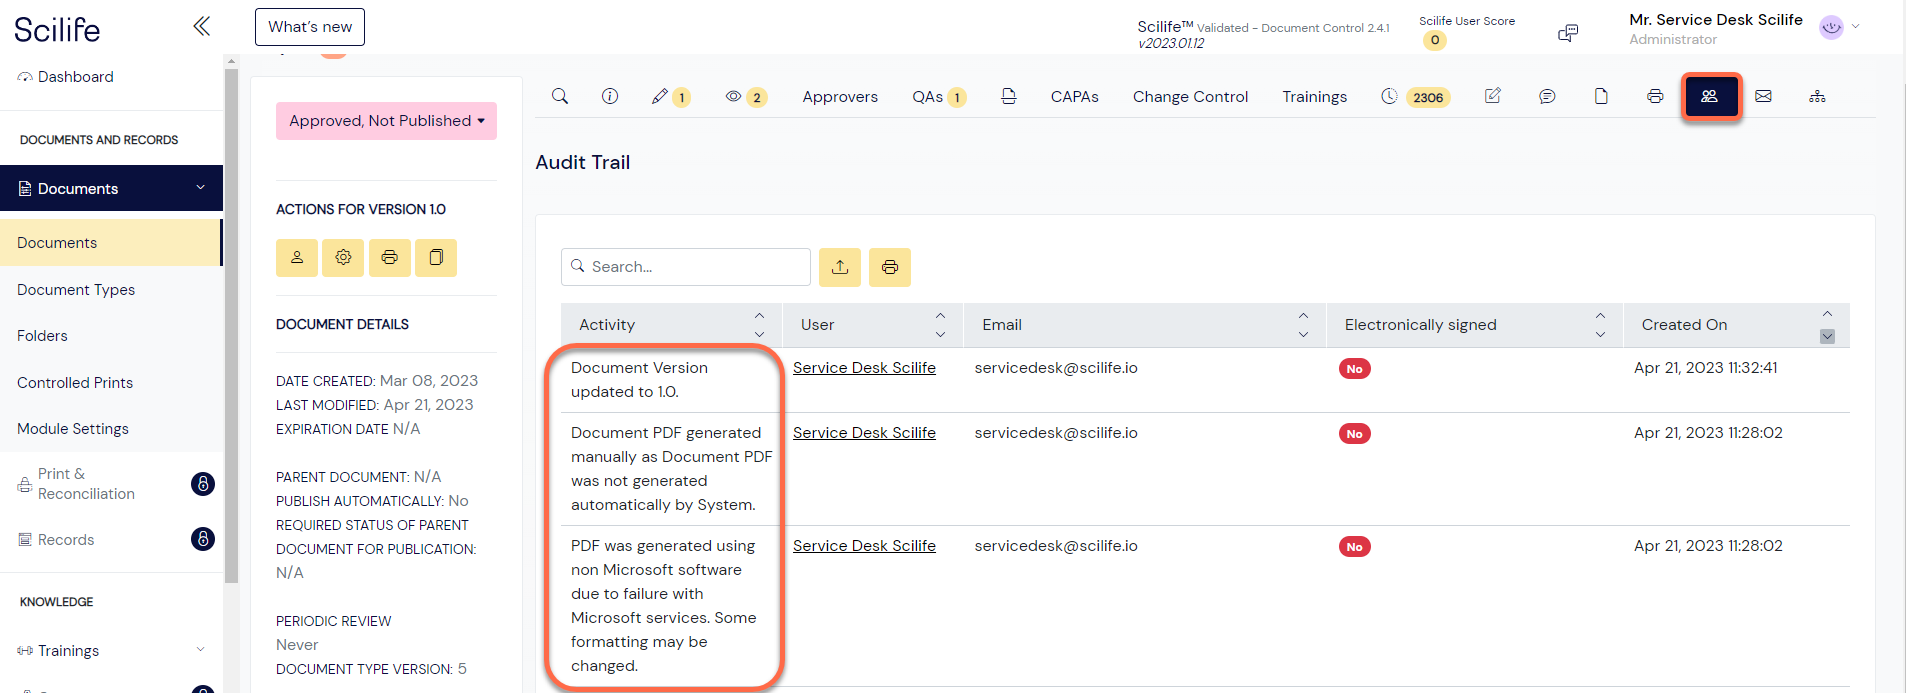This screenshot has height=693, width=1906.
Task: Collapse the sidebar with double chevron icon
Action: (201, 26)
